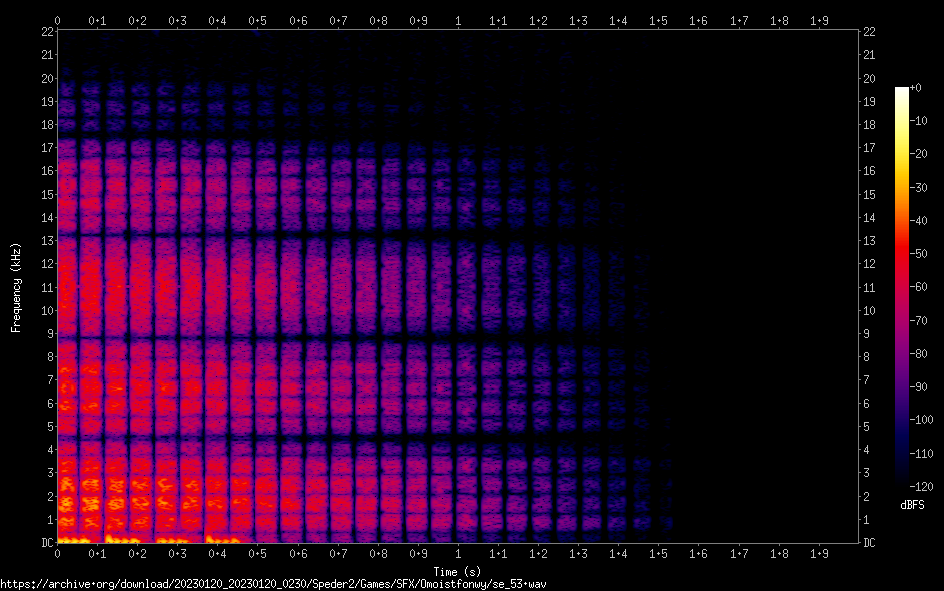Image resolution: width=944 pixels, height=591 pixels.
Task: Click the 1.9 tick on the top time axis
Action: (x=818, y=20)
